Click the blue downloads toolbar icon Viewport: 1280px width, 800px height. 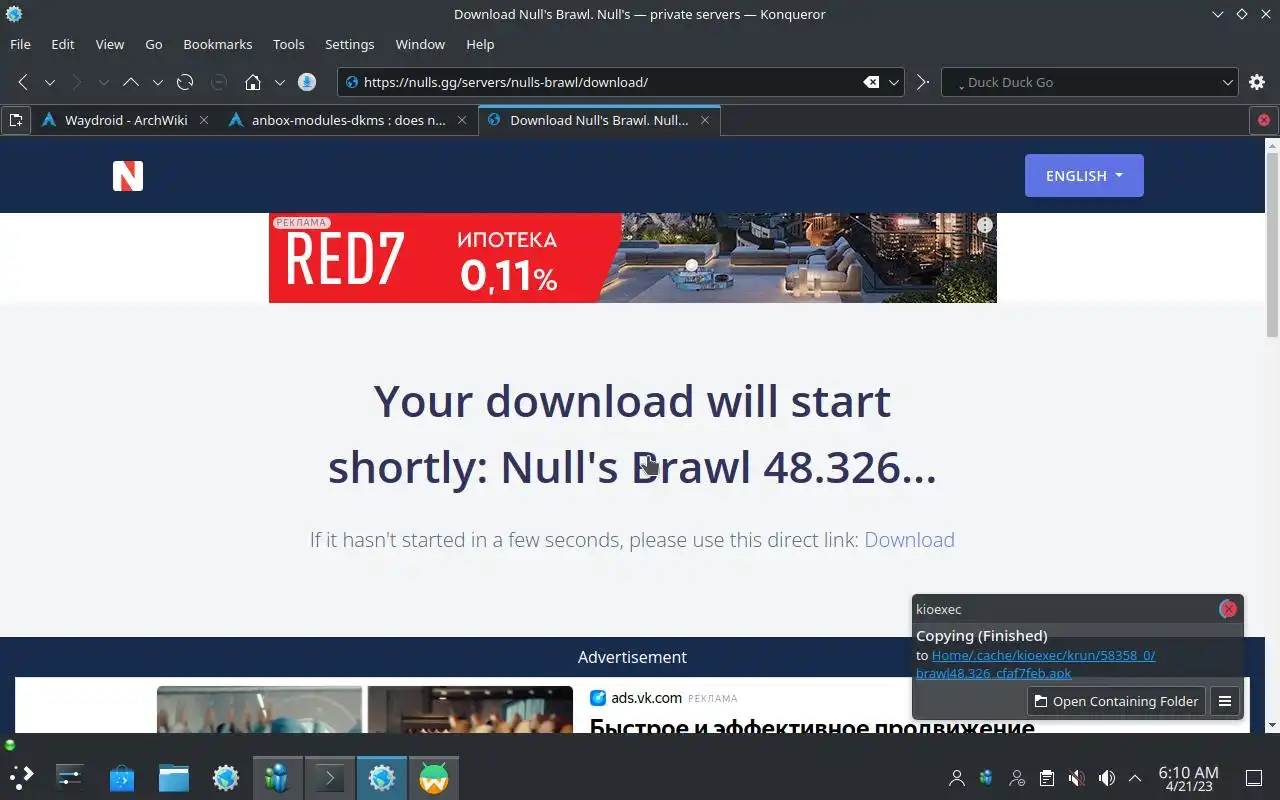tap(307, 82)
